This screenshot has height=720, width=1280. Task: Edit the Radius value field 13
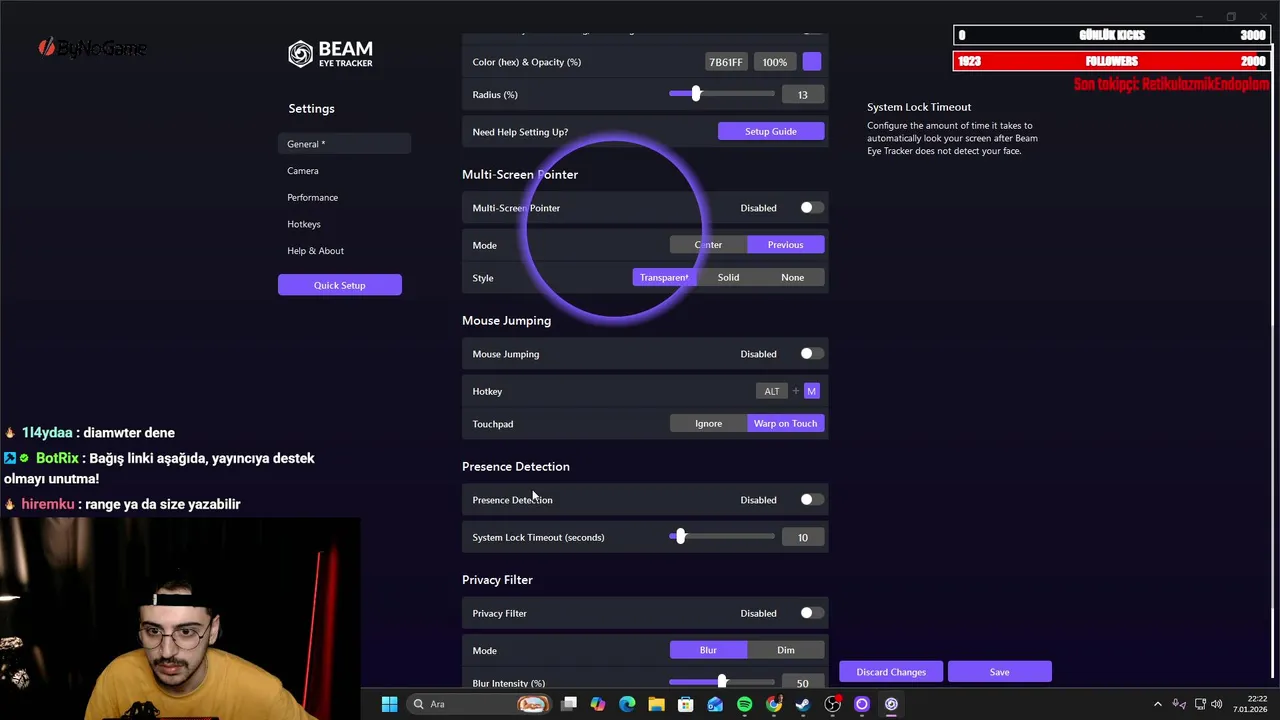tap(803, 95)
